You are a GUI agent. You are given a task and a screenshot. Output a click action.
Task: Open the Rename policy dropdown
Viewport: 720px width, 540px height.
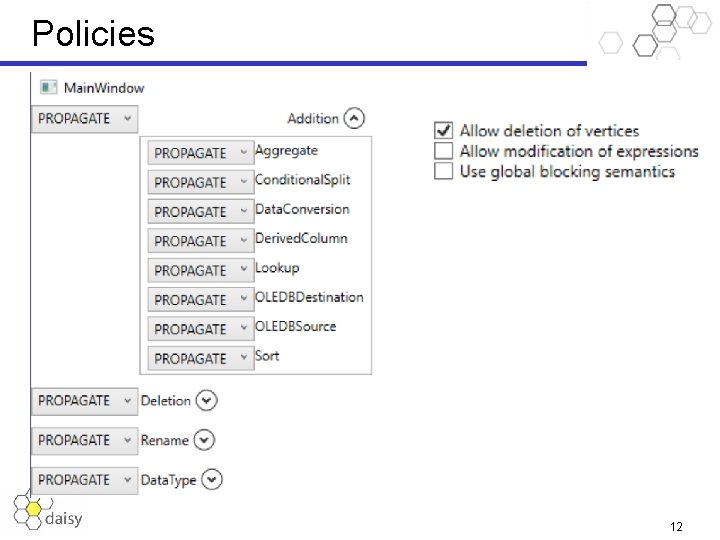coord(85,440)
